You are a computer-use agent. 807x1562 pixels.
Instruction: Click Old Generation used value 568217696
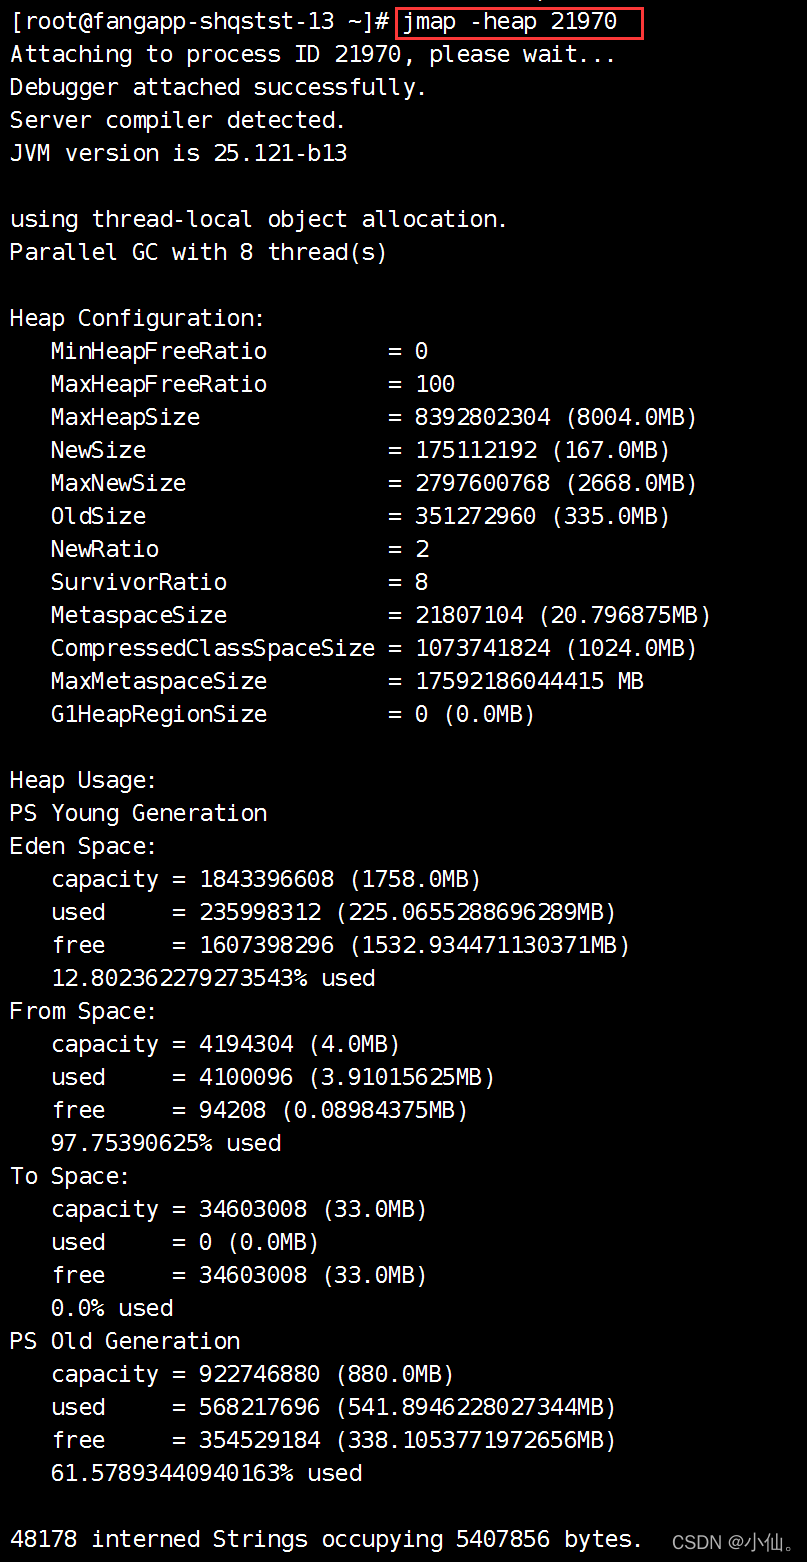(260, 1407)
